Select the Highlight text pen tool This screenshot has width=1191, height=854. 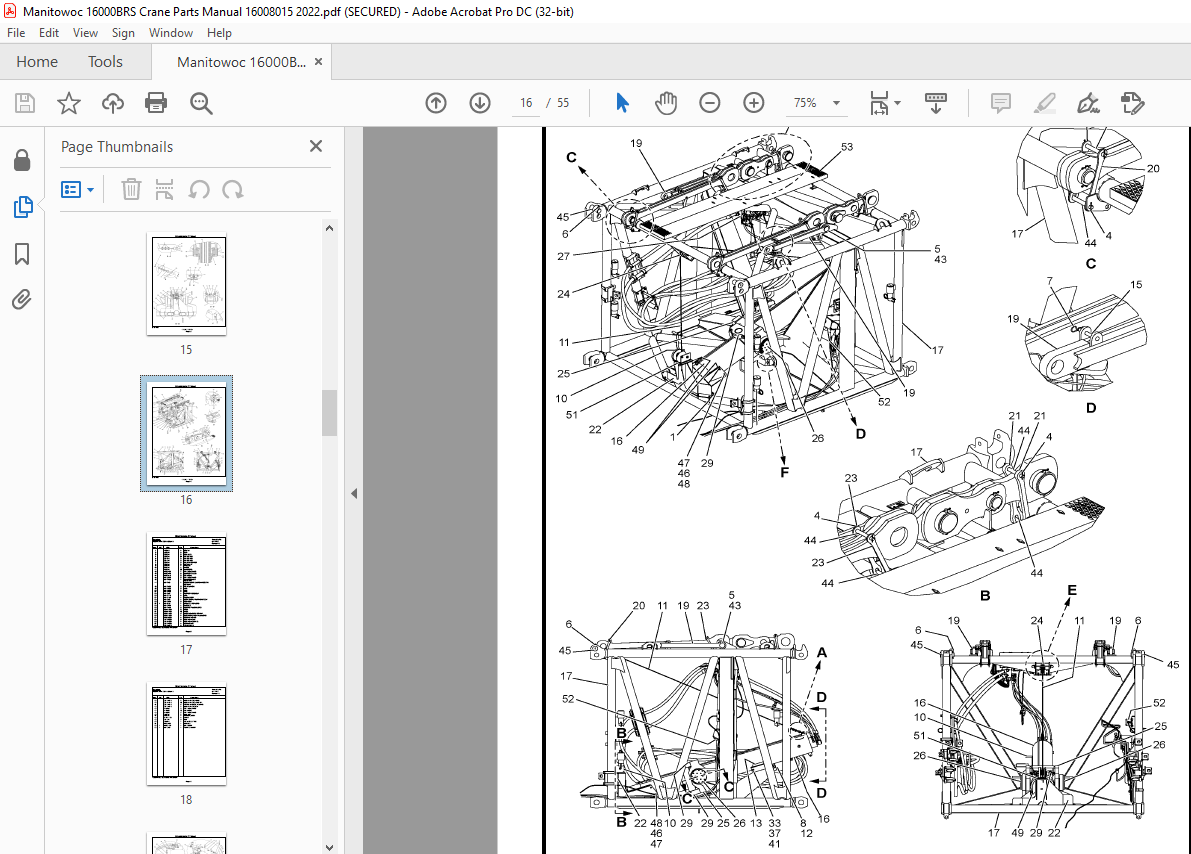tap(1045, 103)
